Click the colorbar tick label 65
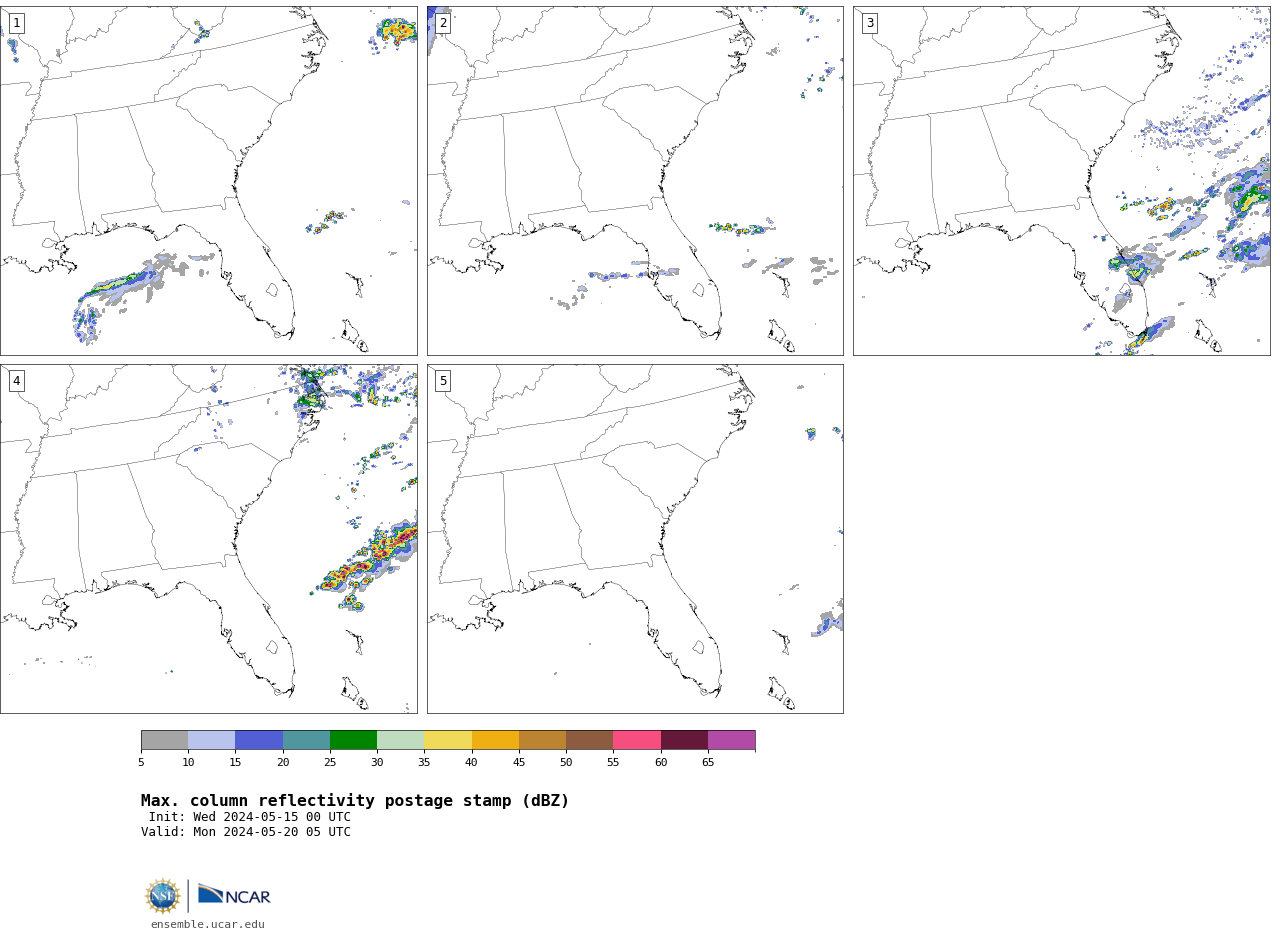 coord(708,762)
